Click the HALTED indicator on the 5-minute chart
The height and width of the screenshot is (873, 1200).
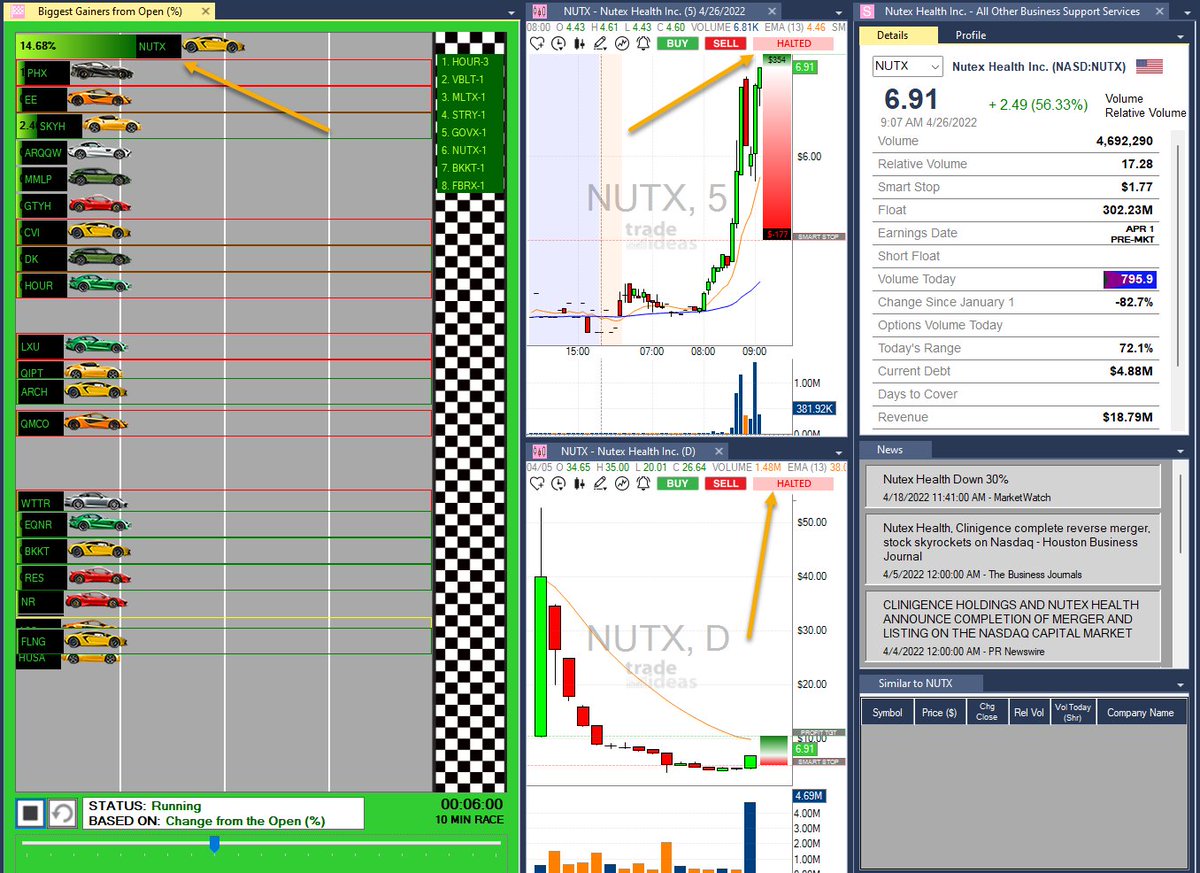794,44
